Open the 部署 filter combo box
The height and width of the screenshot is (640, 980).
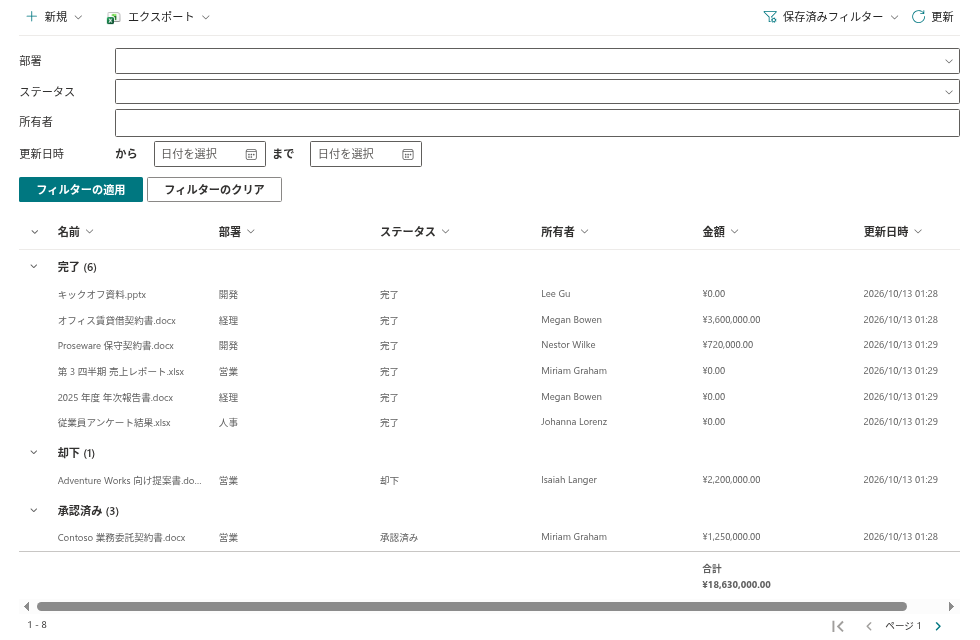coord(537,61)
